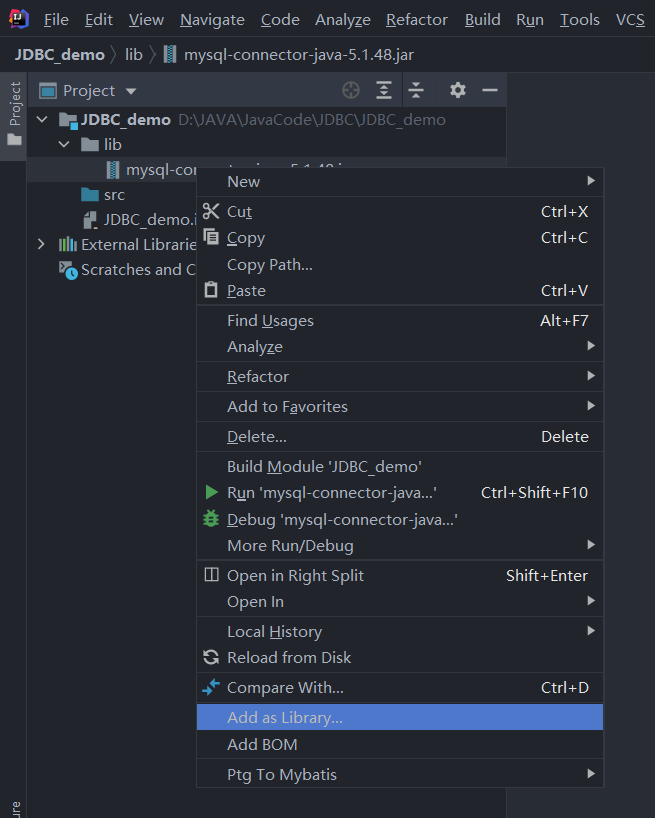Click the Scratches and Consoles icon

point(68,270)
